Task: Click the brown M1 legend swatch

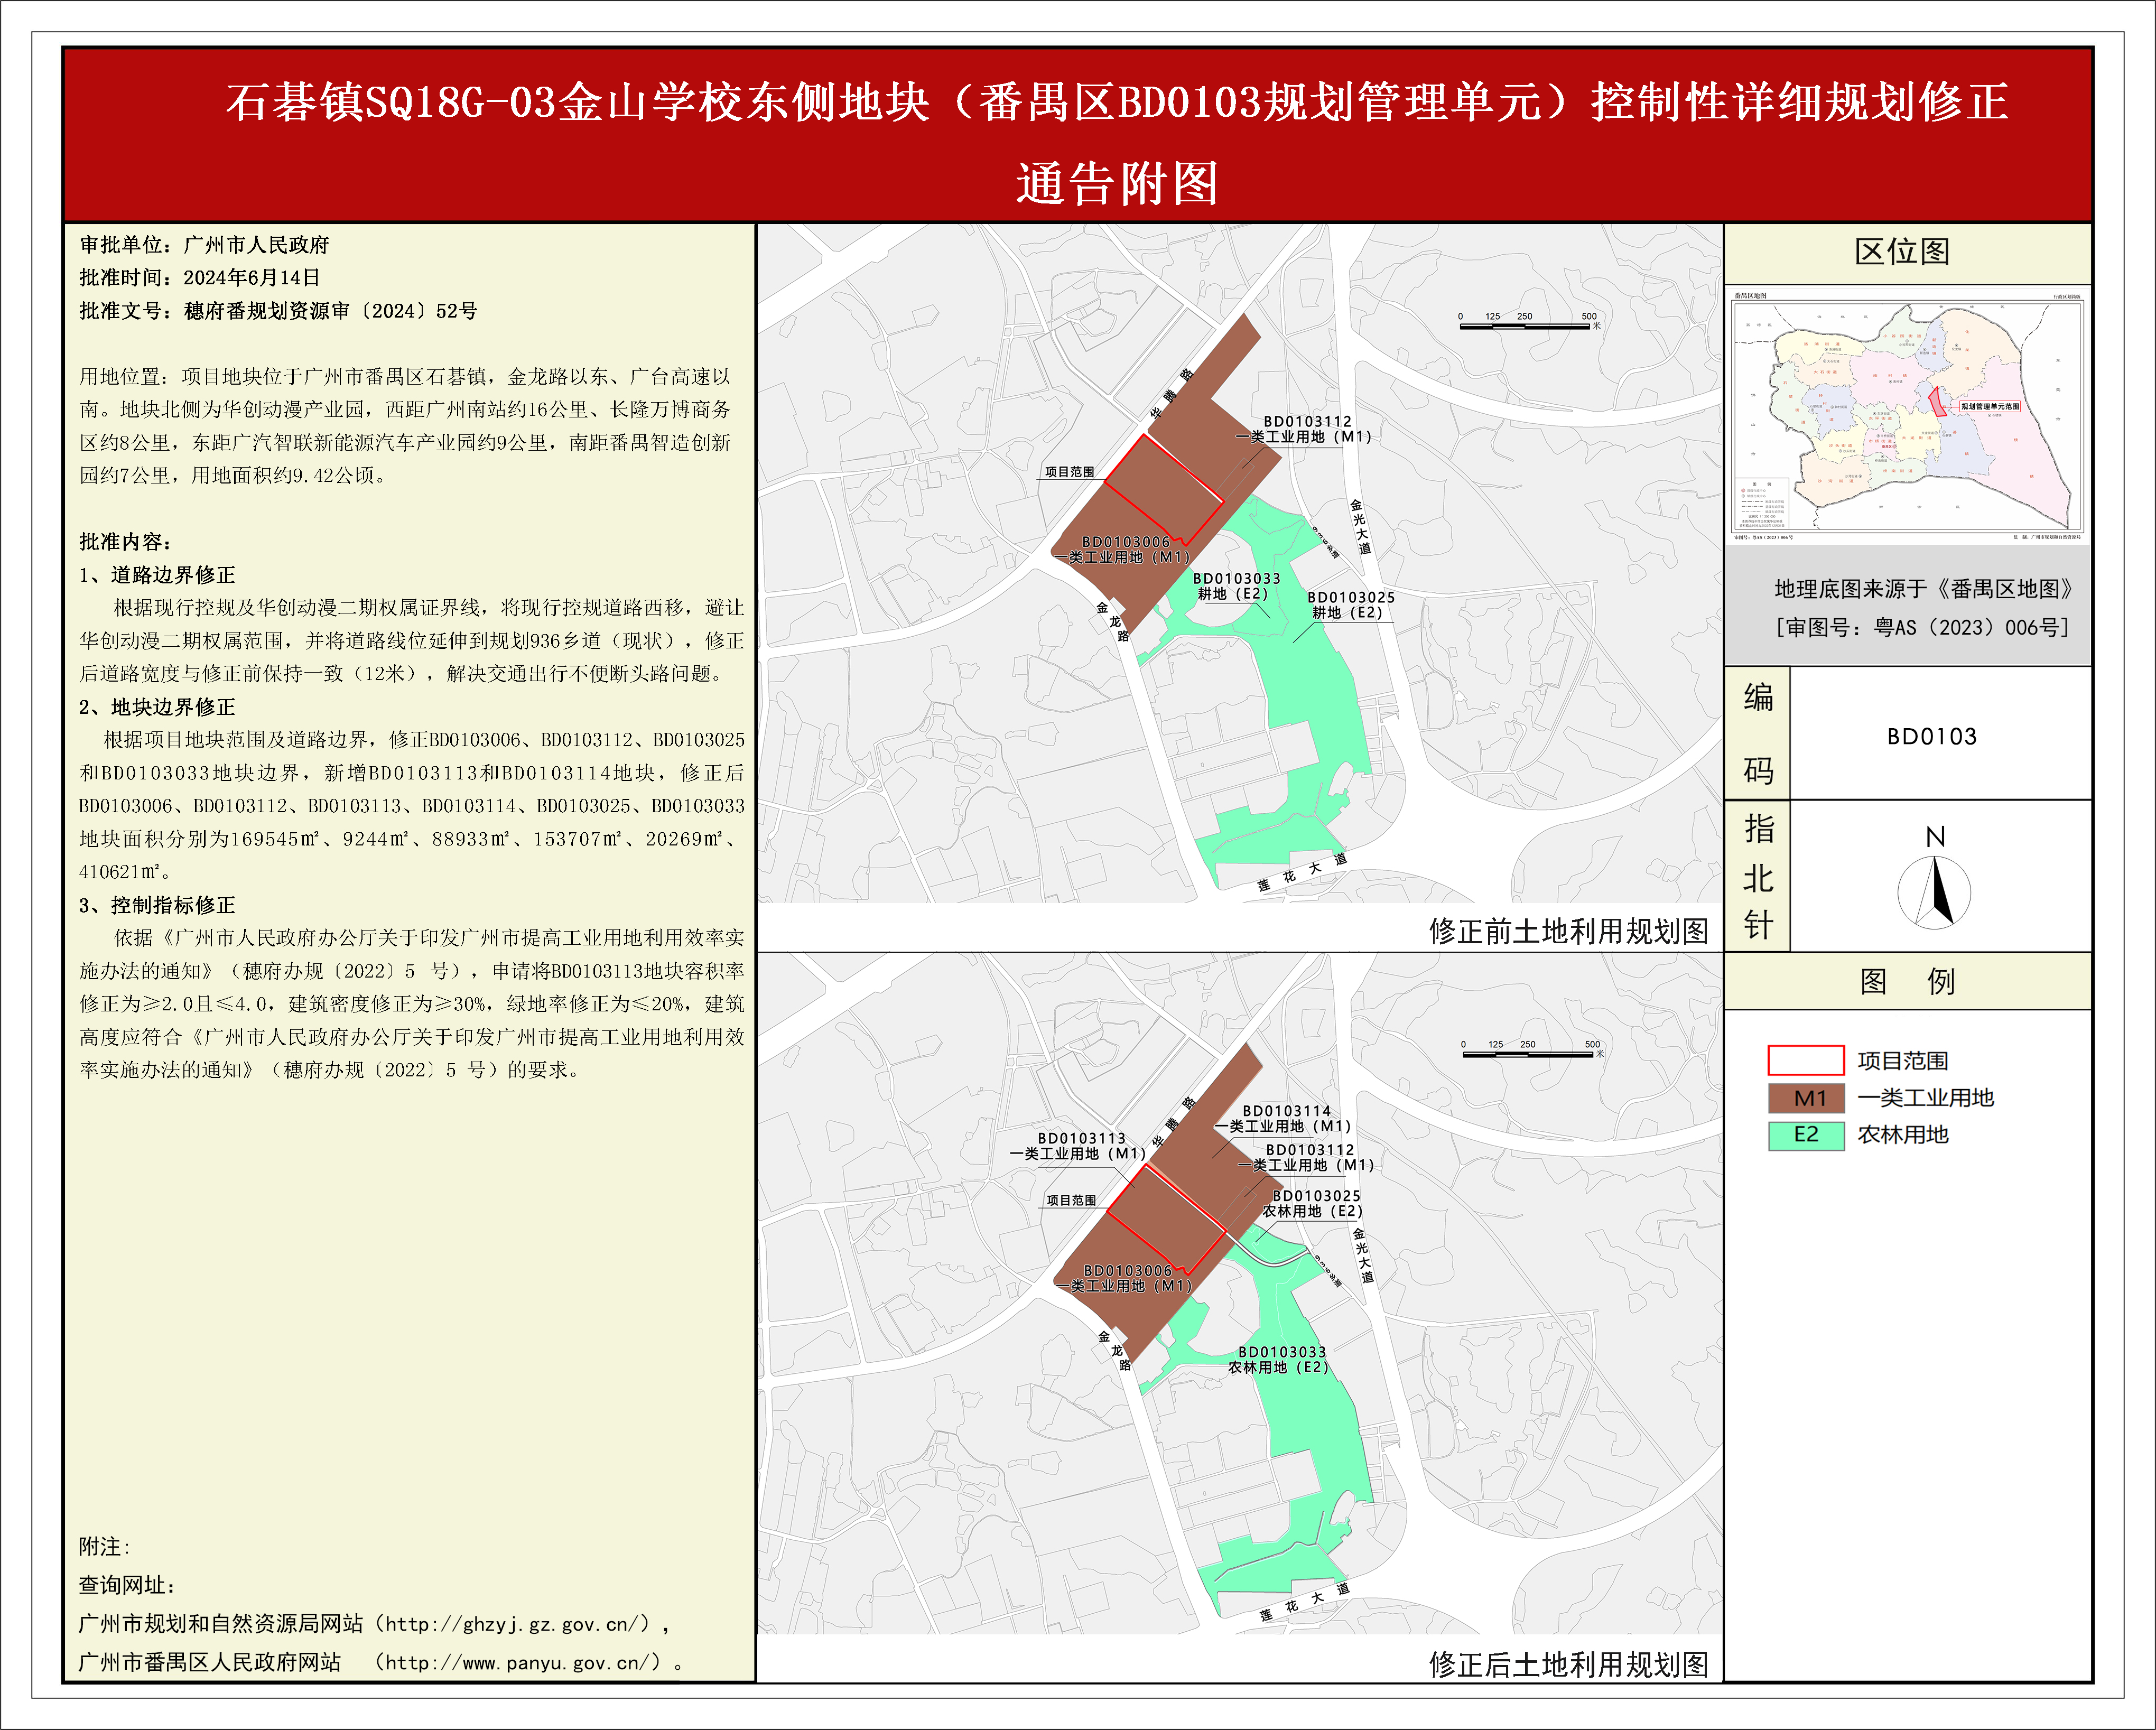Action: pos(1805,1098)
